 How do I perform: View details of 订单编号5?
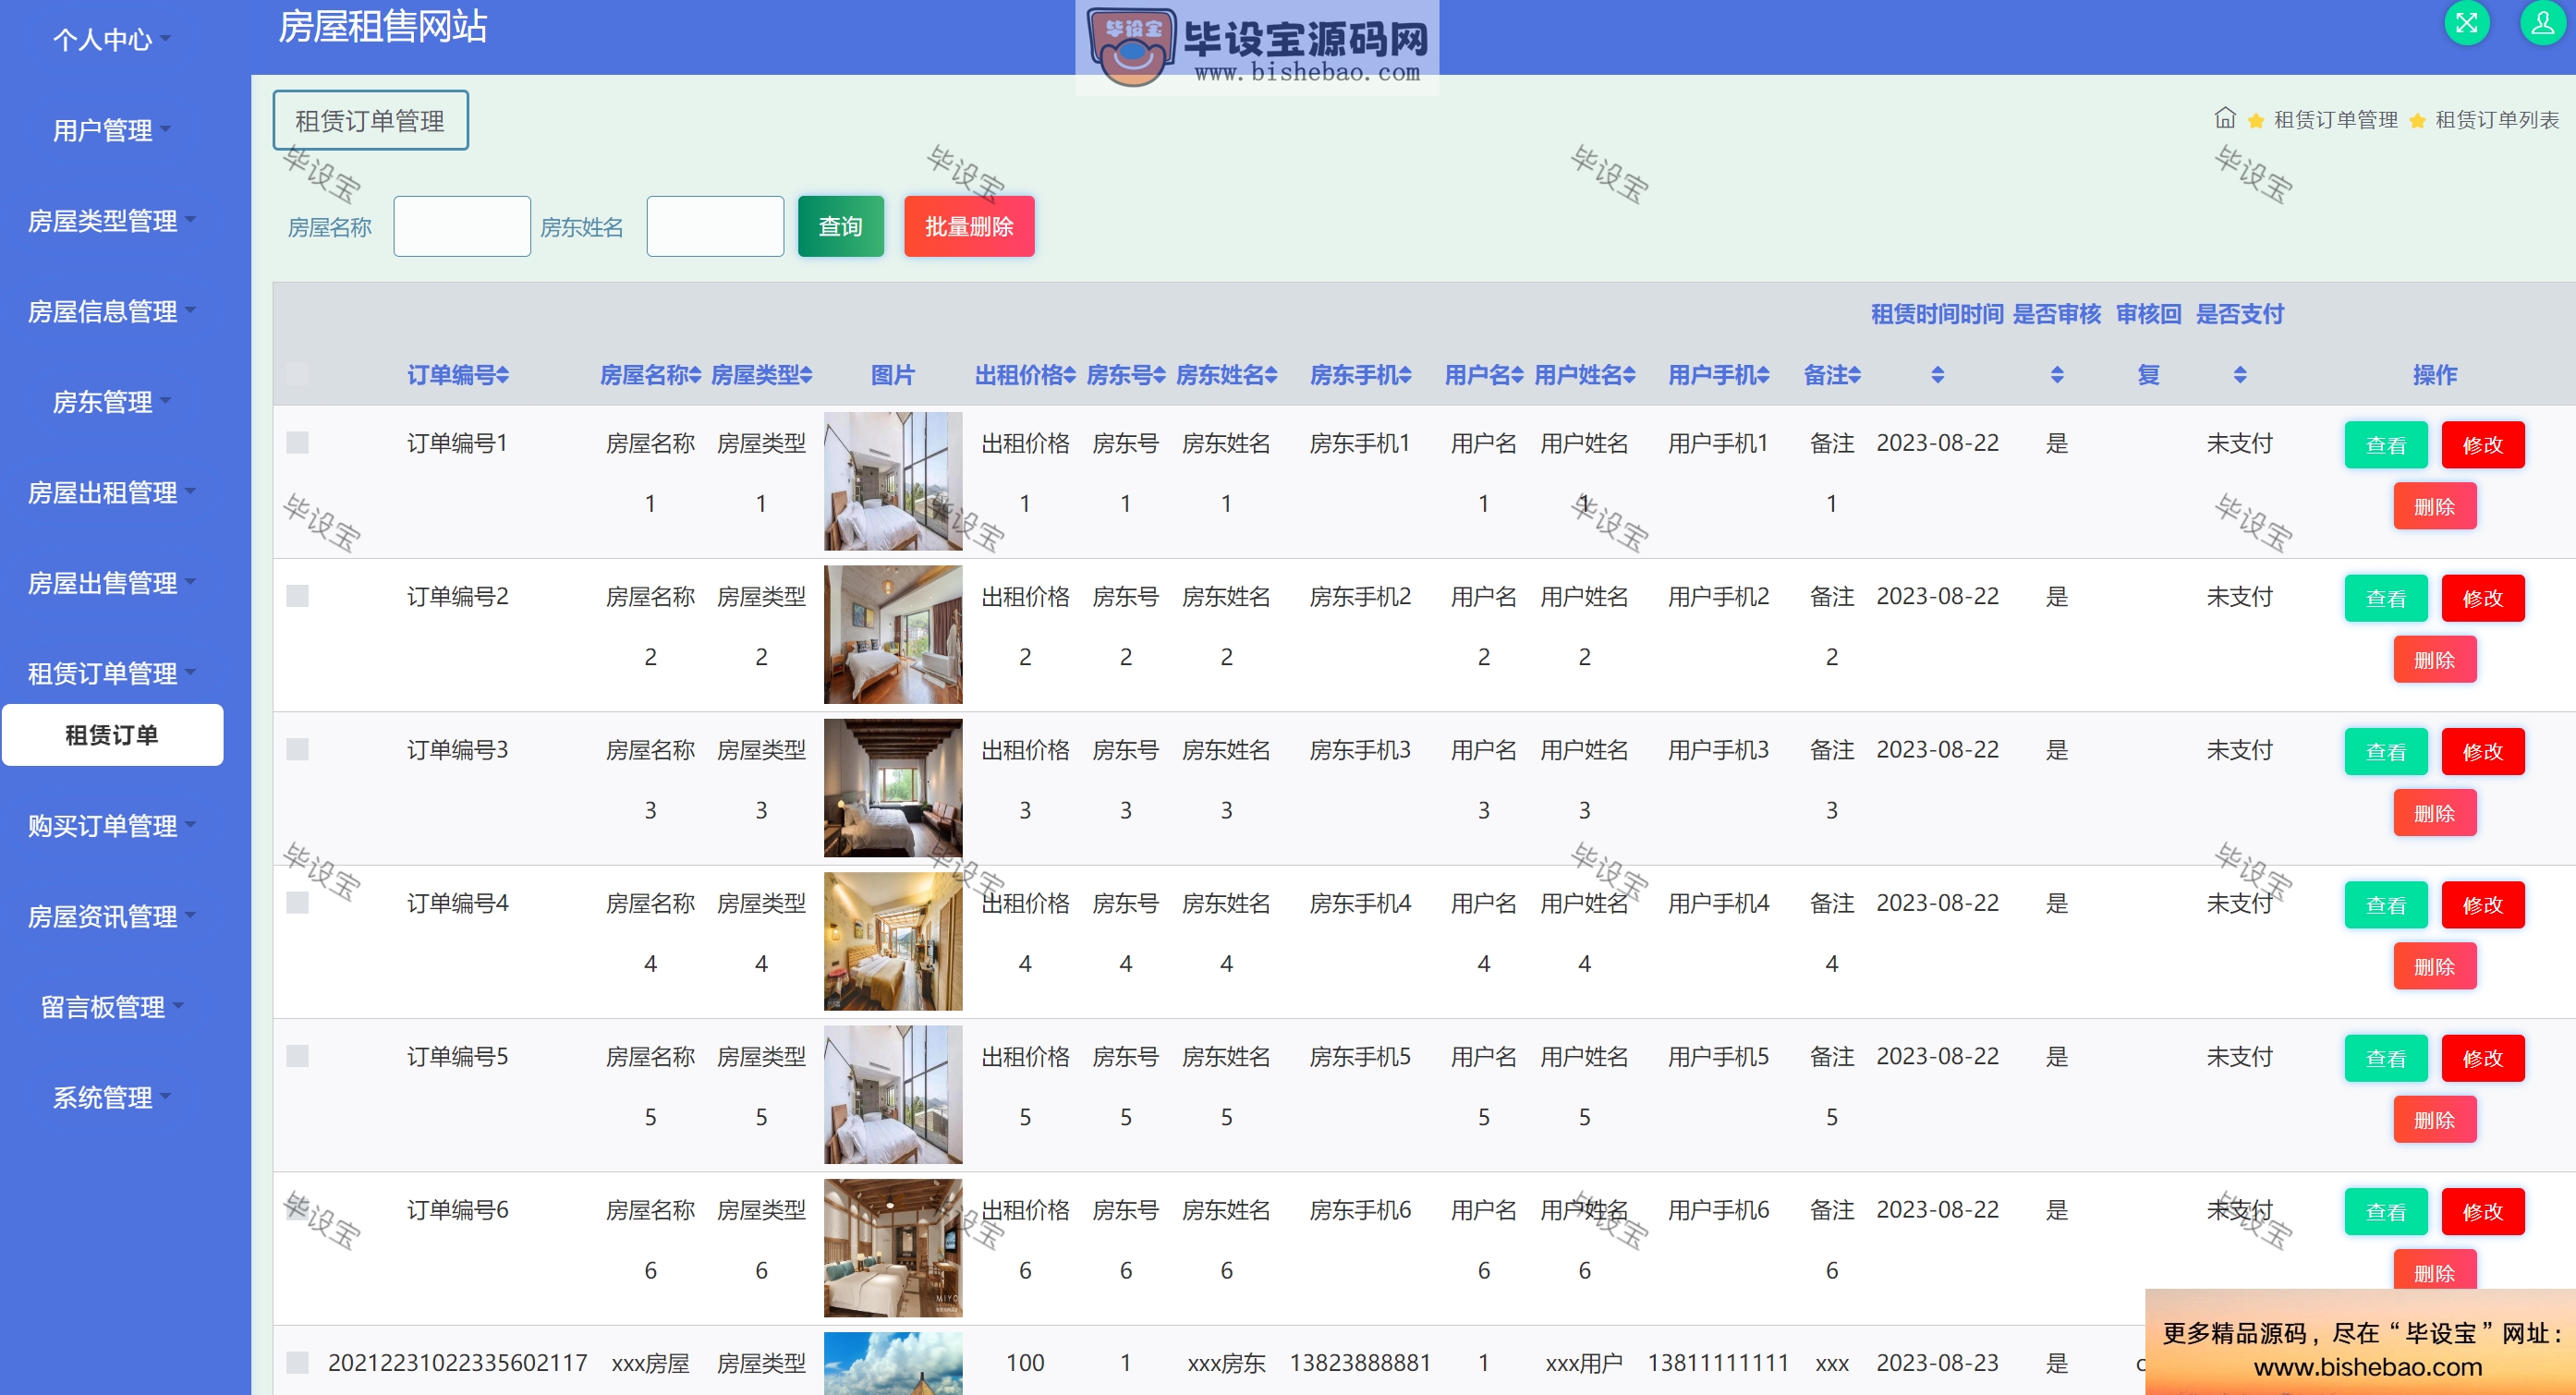point(2386,1058)
